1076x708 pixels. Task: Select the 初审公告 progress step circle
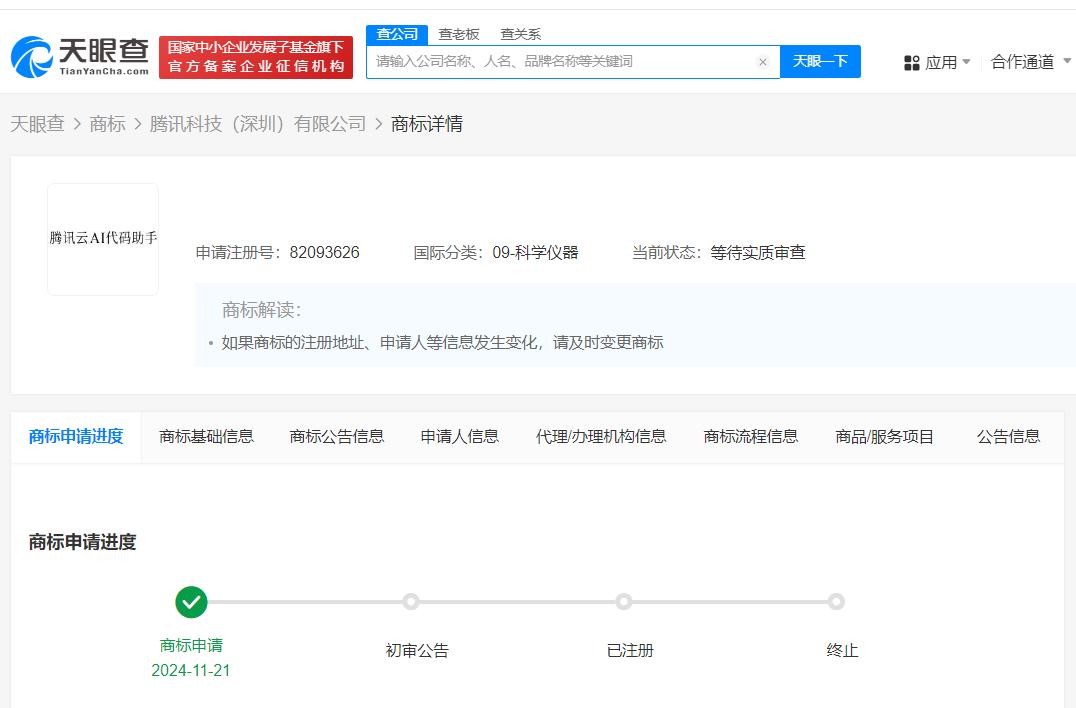pyautogui.click(x=410, y=602)
